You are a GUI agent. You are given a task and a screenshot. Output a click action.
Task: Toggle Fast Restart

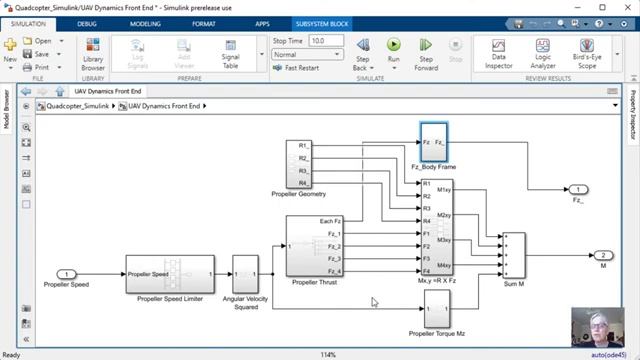click(296, 68)
